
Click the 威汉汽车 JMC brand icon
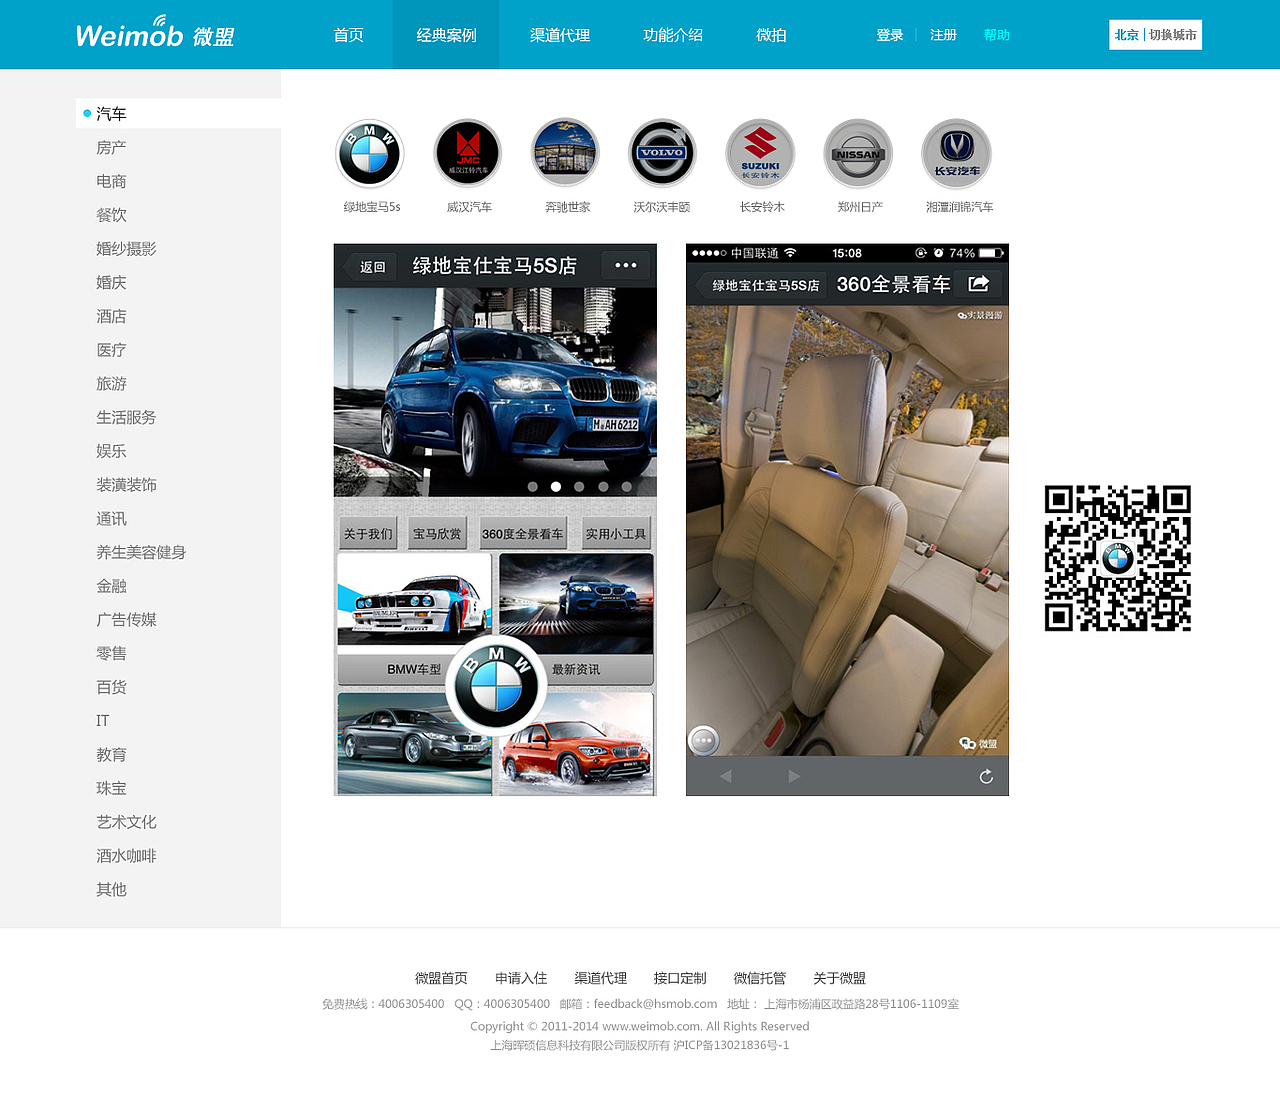coord(467,152)
